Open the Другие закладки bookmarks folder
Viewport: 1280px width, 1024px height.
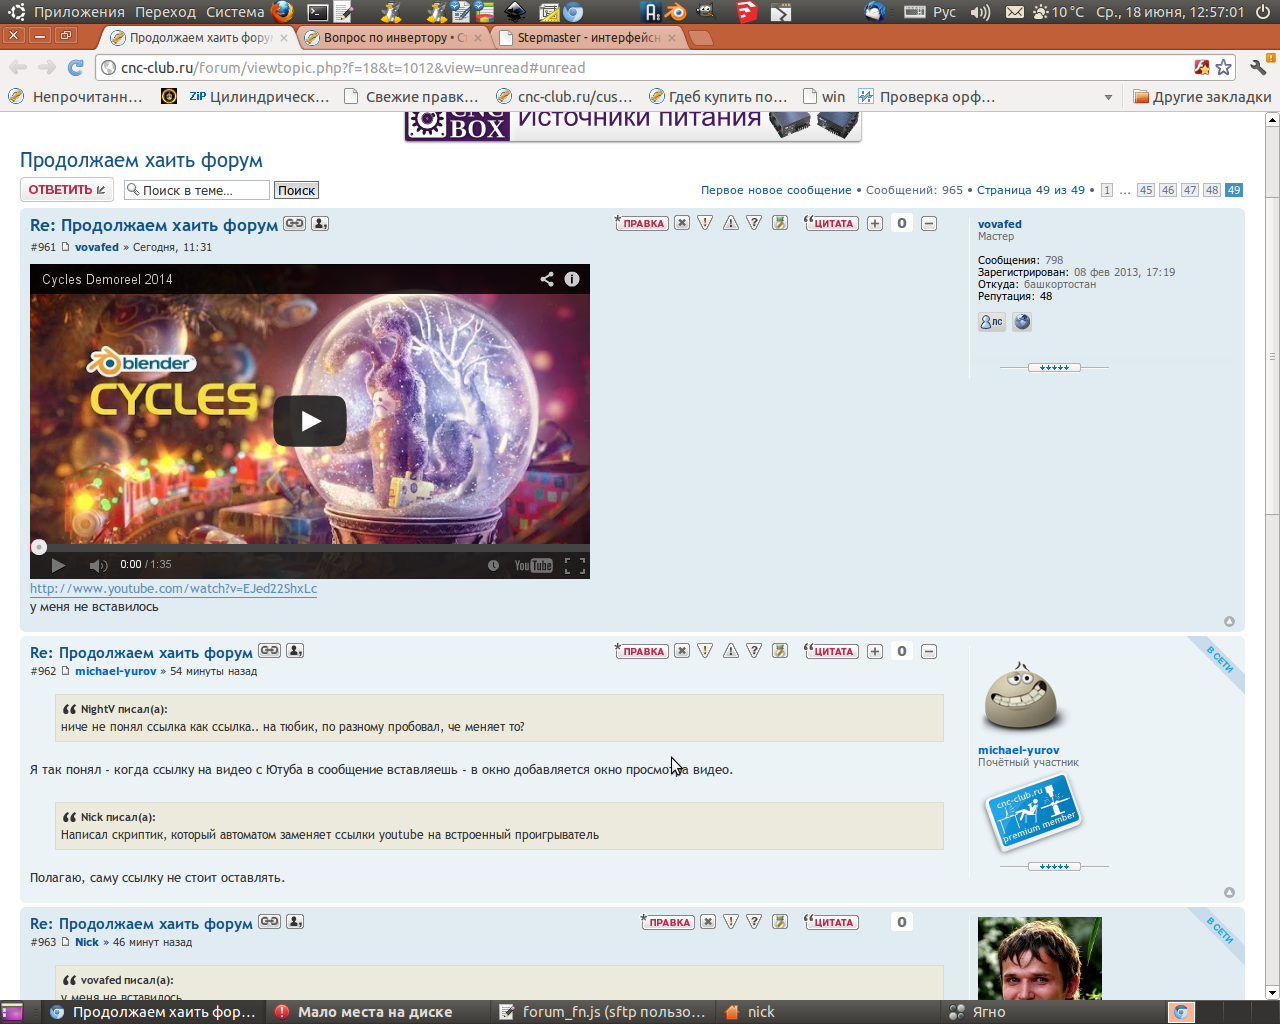click(1202, 97)
